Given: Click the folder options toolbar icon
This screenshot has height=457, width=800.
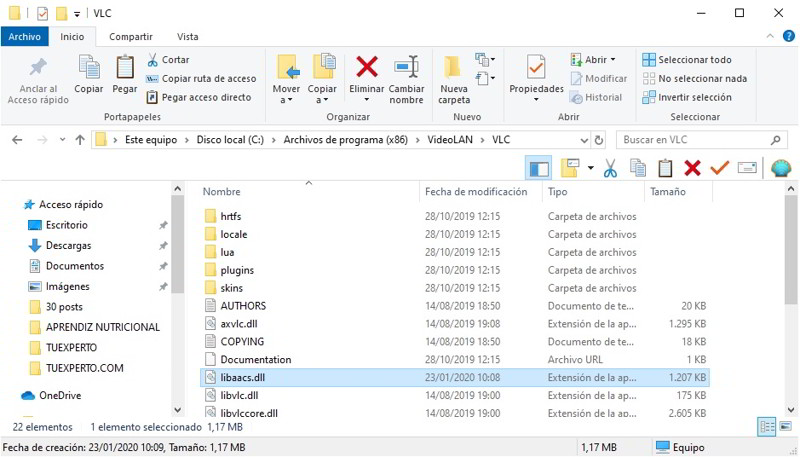Looking at the screenshot, I should [x=570, y=168].
